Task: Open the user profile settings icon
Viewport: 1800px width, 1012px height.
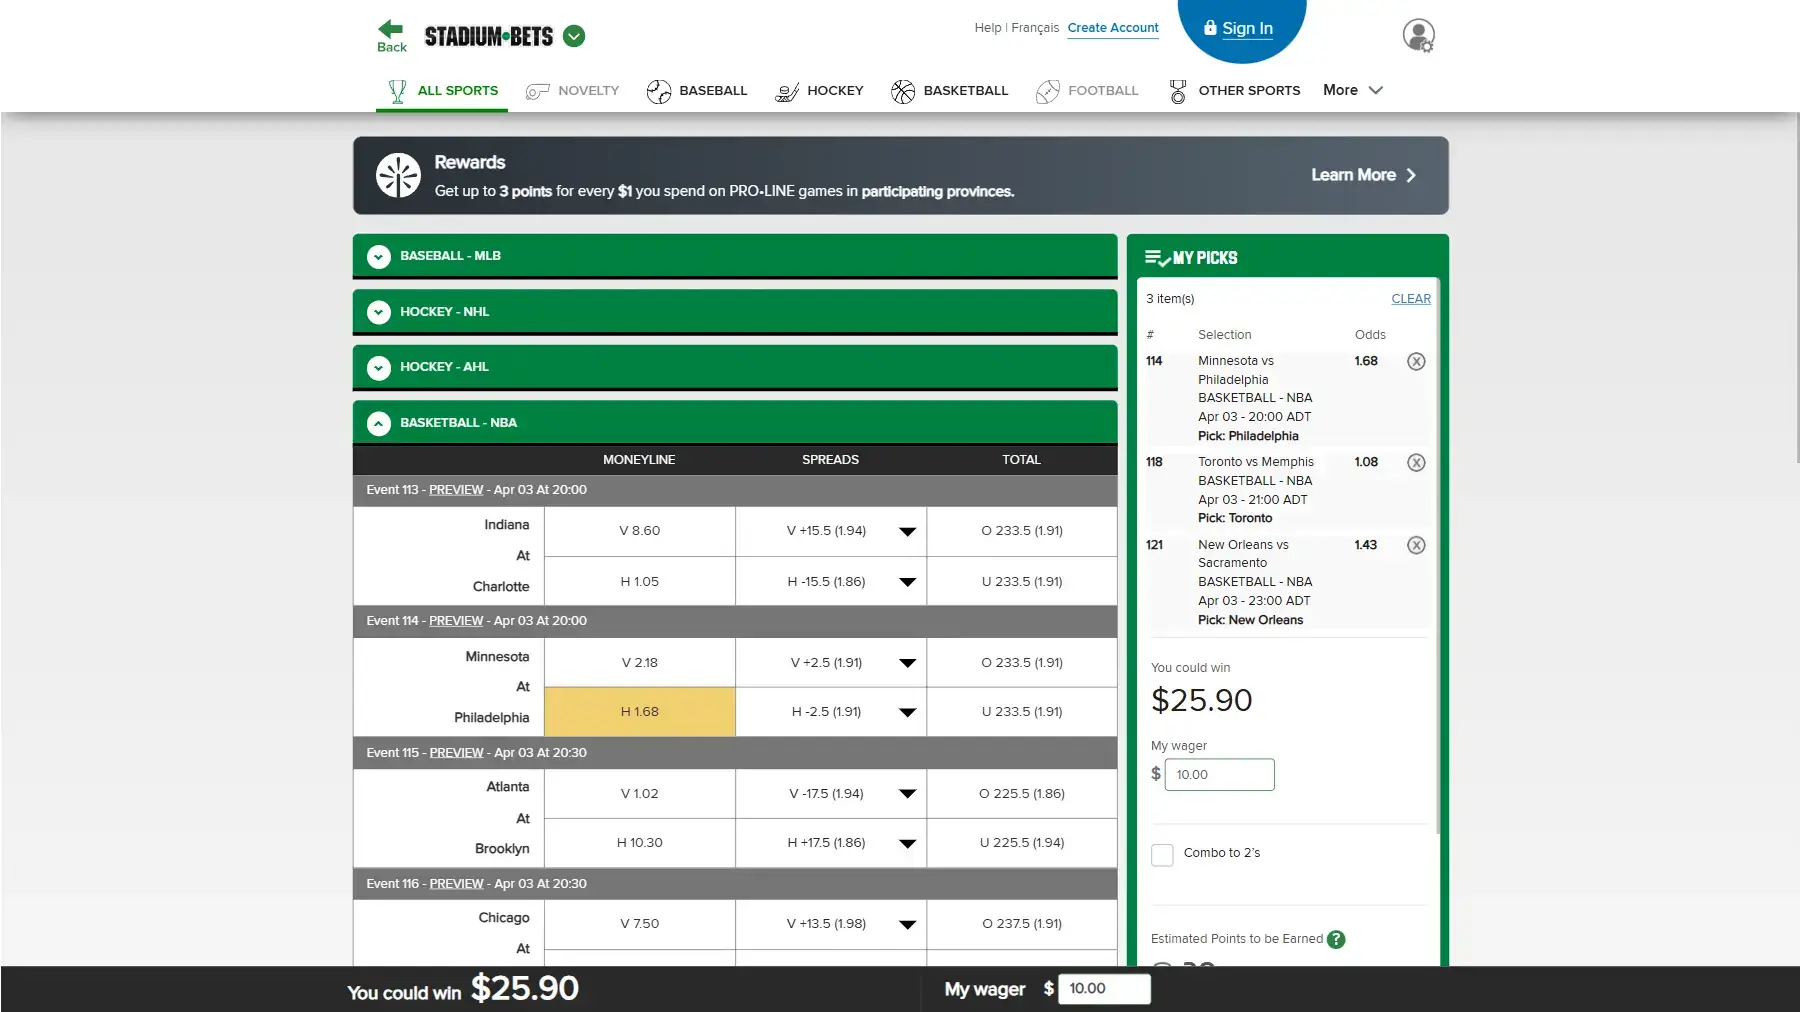Action: point(1418,36)
